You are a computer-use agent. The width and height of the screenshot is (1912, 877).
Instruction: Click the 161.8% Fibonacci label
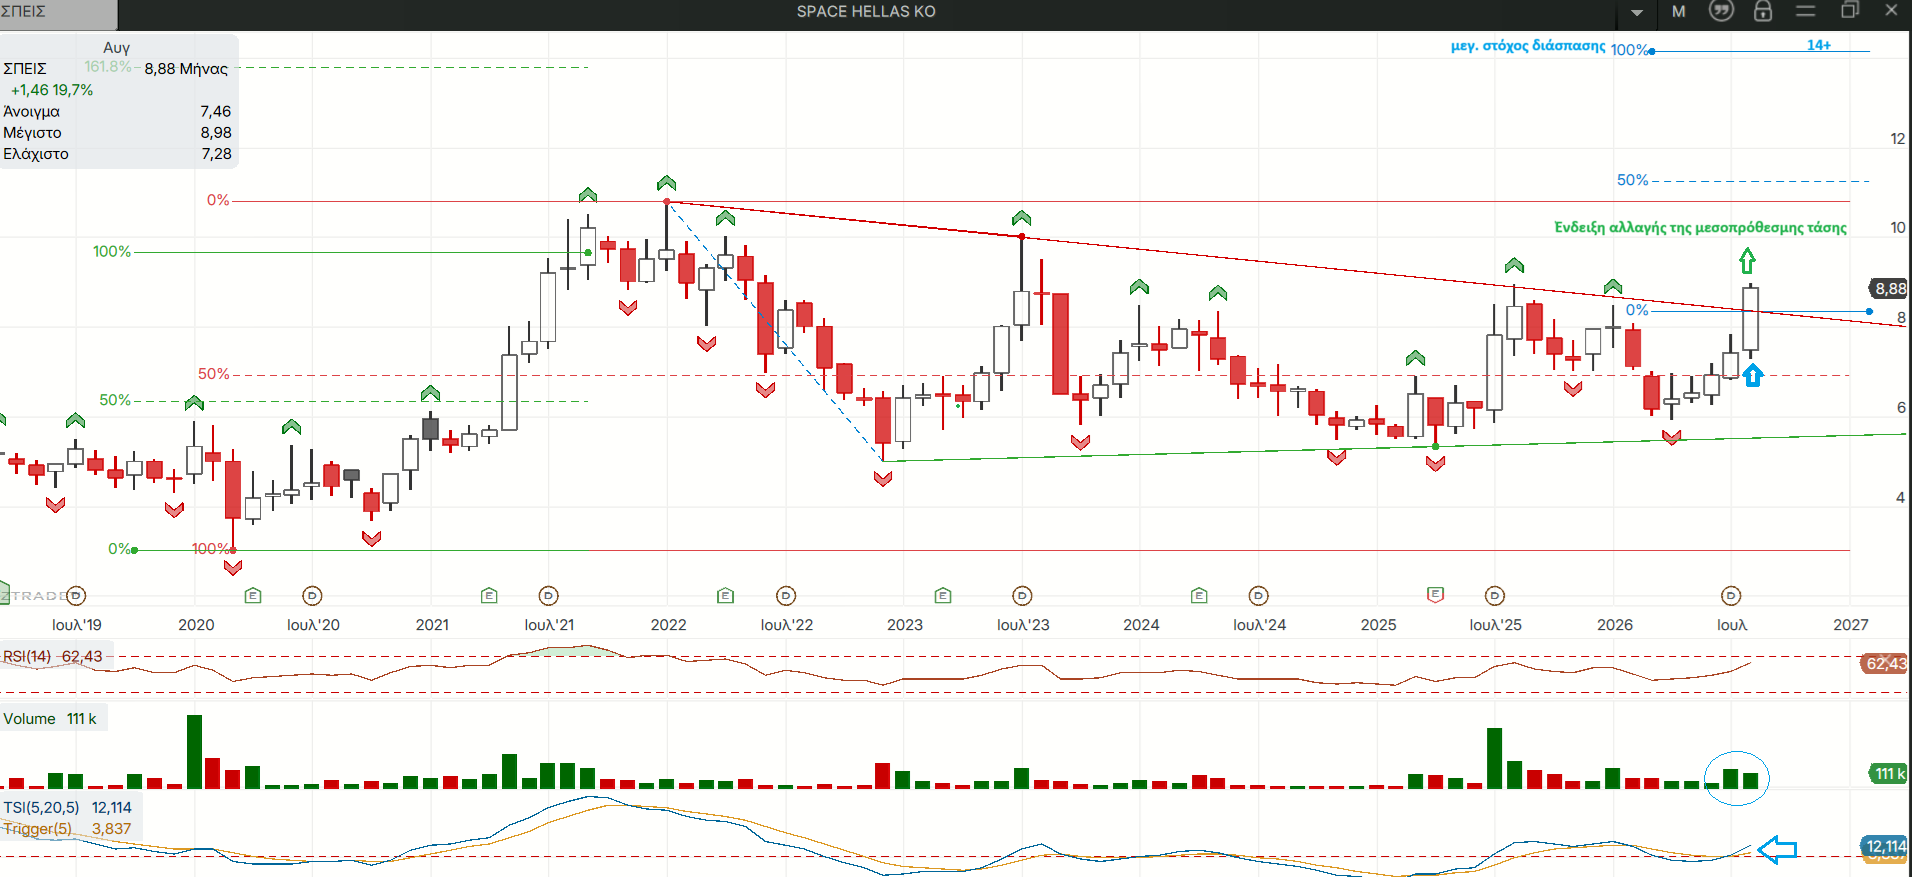click(x=107, y=67)
